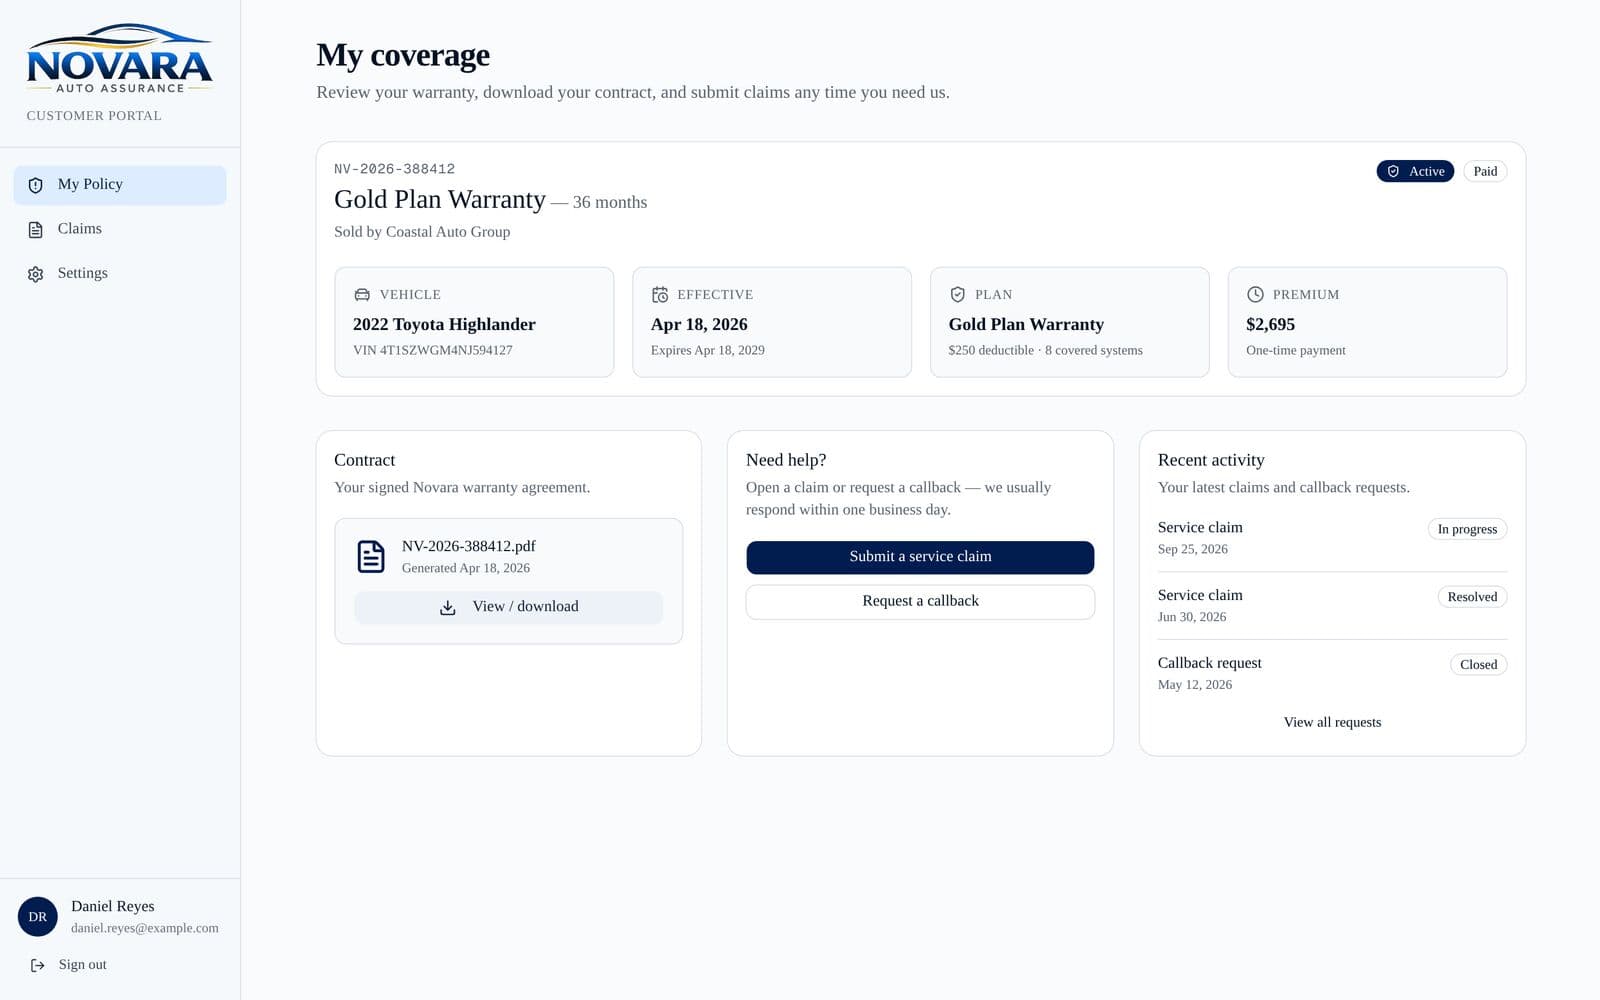The width and height of the screenshot is (1600, 1000).
Task: Click $250 deductible · 8 covered systems
Action: coord(1045,351)
